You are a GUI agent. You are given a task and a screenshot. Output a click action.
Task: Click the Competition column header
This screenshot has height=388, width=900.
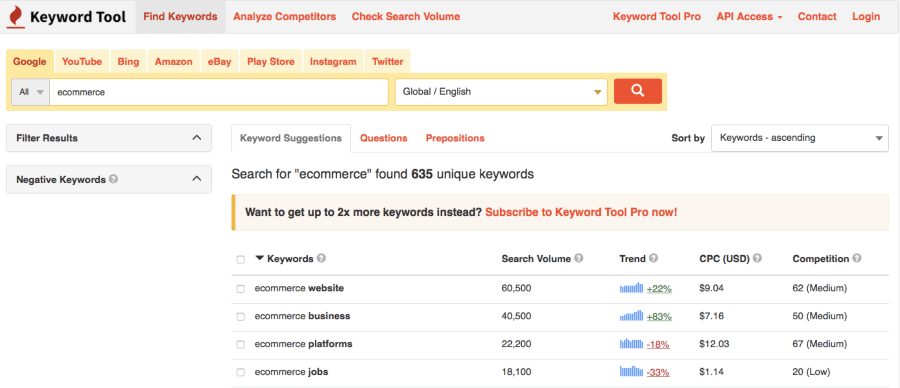click(x=821, y=258)
